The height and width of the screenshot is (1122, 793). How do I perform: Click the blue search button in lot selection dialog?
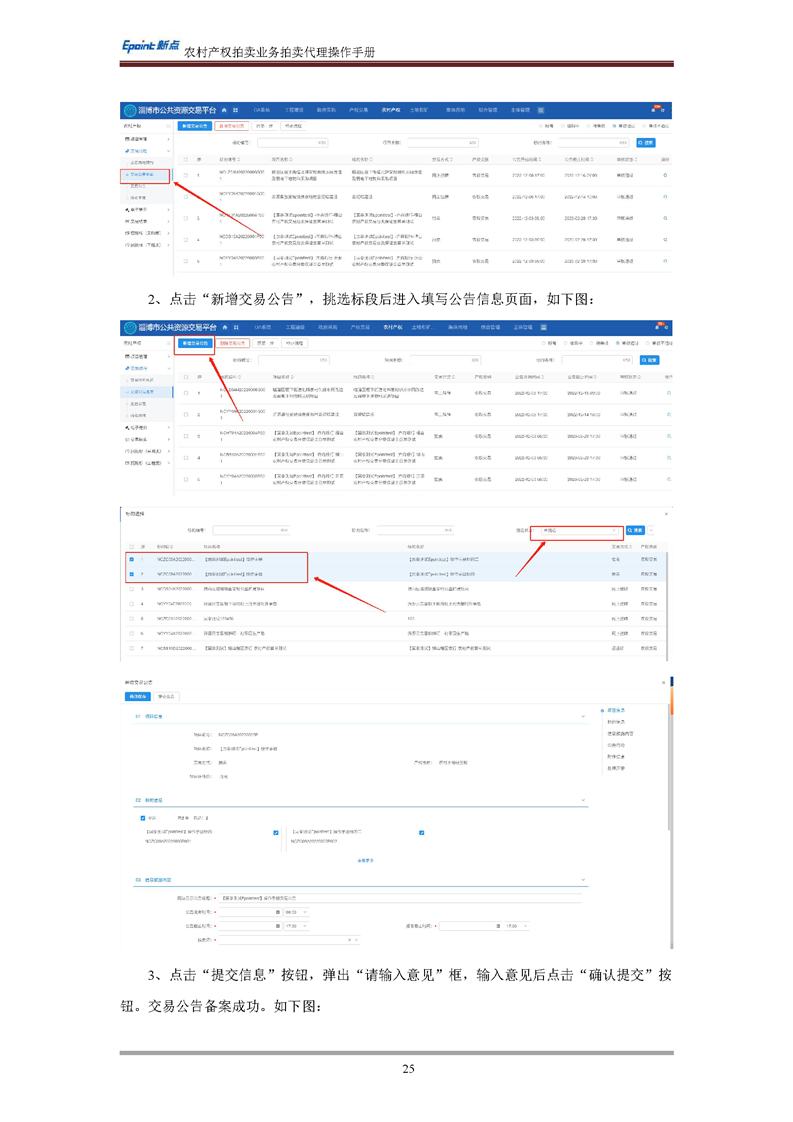coord(634,530)
